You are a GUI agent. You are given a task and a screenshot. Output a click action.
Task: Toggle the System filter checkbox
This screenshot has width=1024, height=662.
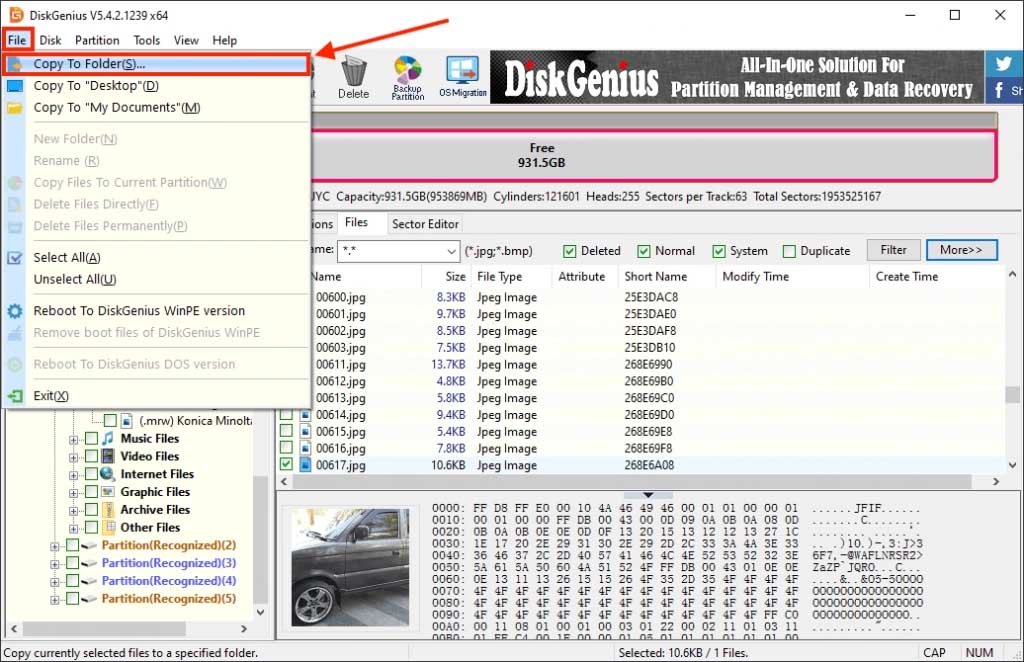(719, 251)
